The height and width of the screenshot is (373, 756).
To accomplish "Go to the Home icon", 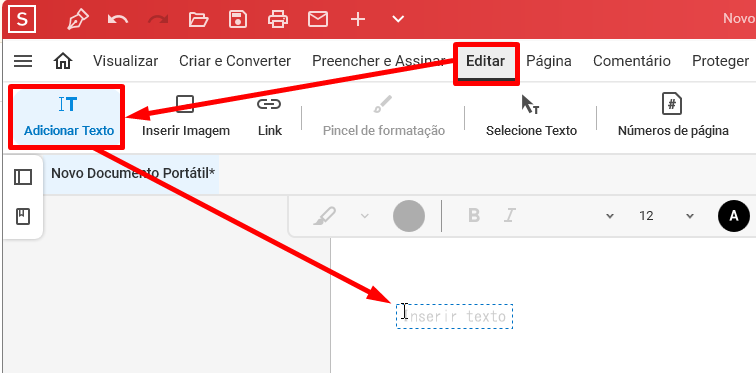I will pos(63,61).
